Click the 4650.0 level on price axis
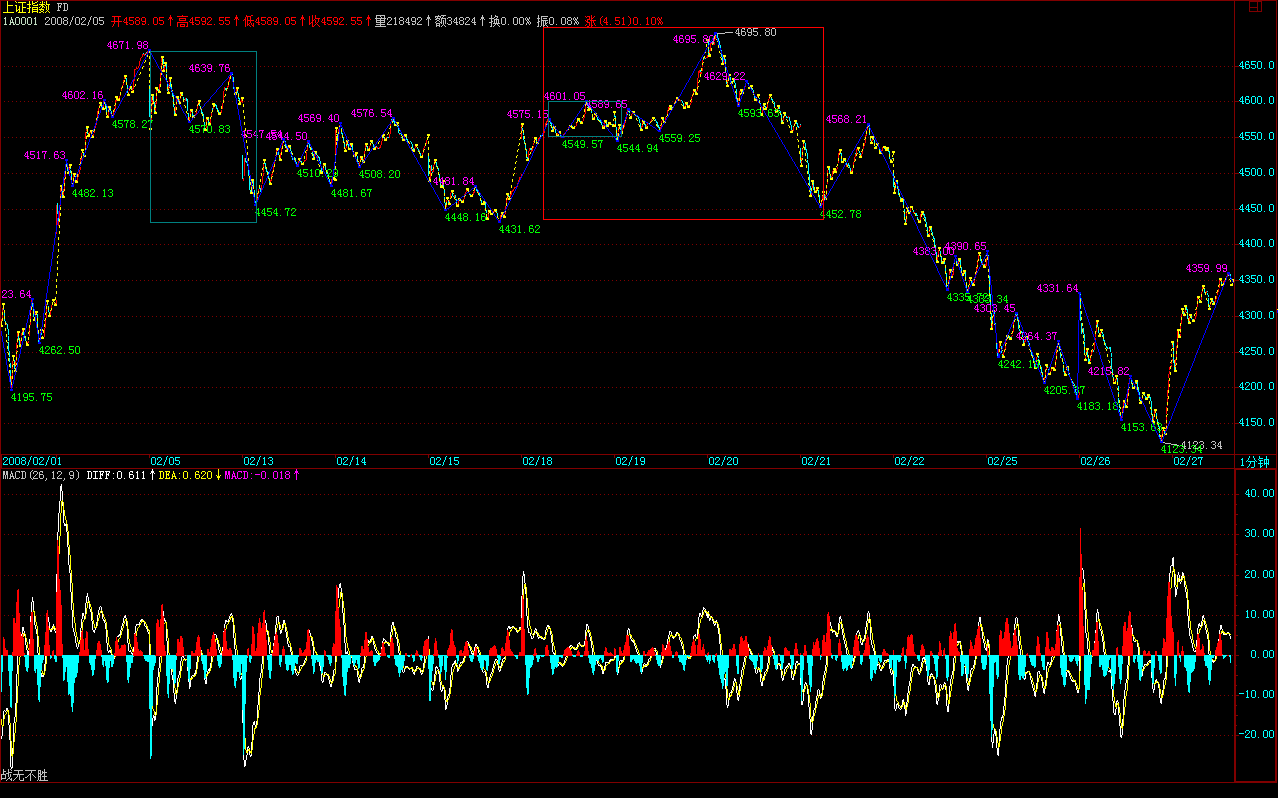 click(1258, 65)
